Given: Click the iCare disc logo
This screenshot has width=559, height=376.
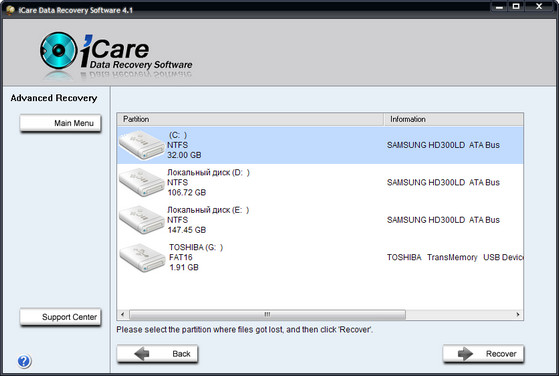Looking at the screenshot, I should click(x=58, y=50).
